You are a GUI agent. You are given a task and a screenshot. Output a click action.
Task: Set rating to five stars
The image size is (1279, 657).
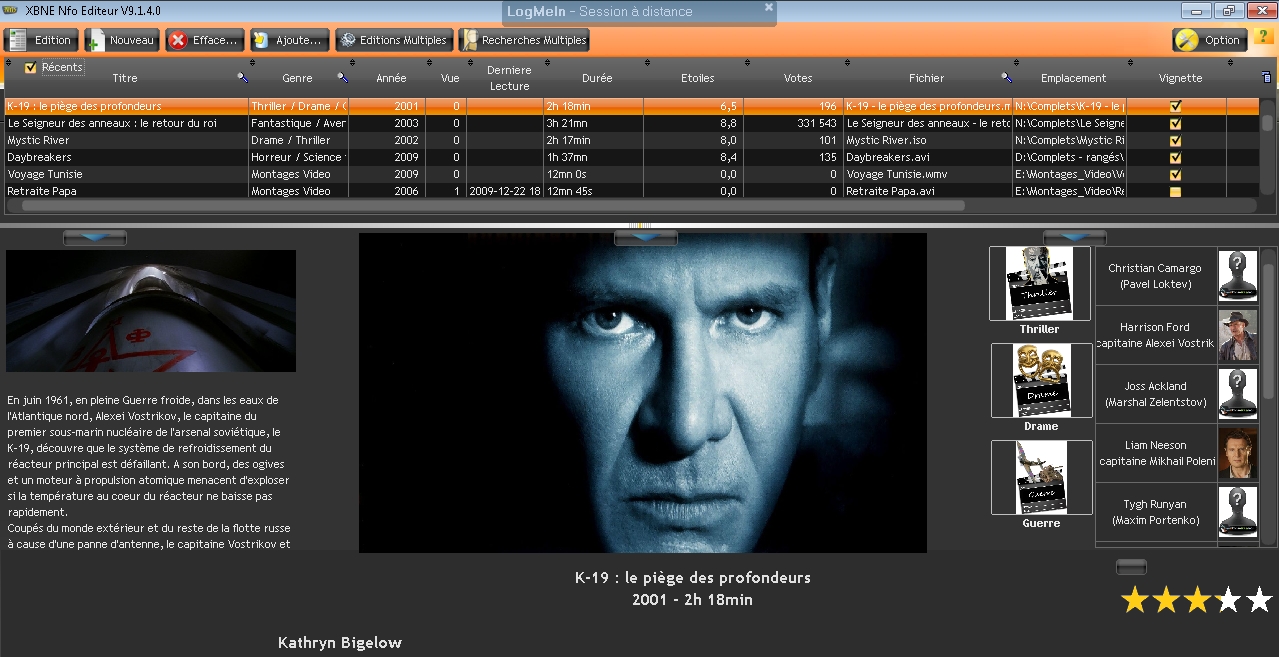point(1259,600)
